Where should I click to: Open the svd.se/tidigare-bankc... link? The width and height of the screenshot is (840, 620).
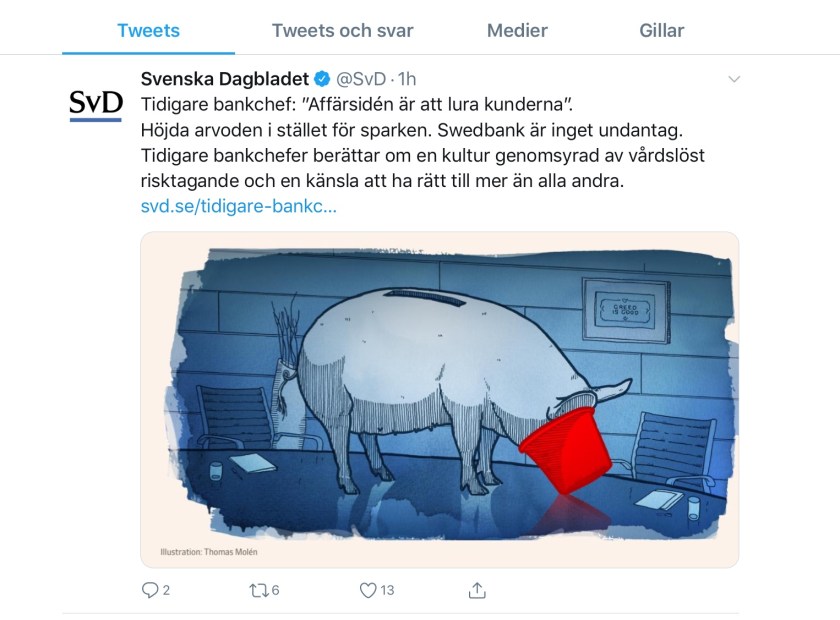238,206
